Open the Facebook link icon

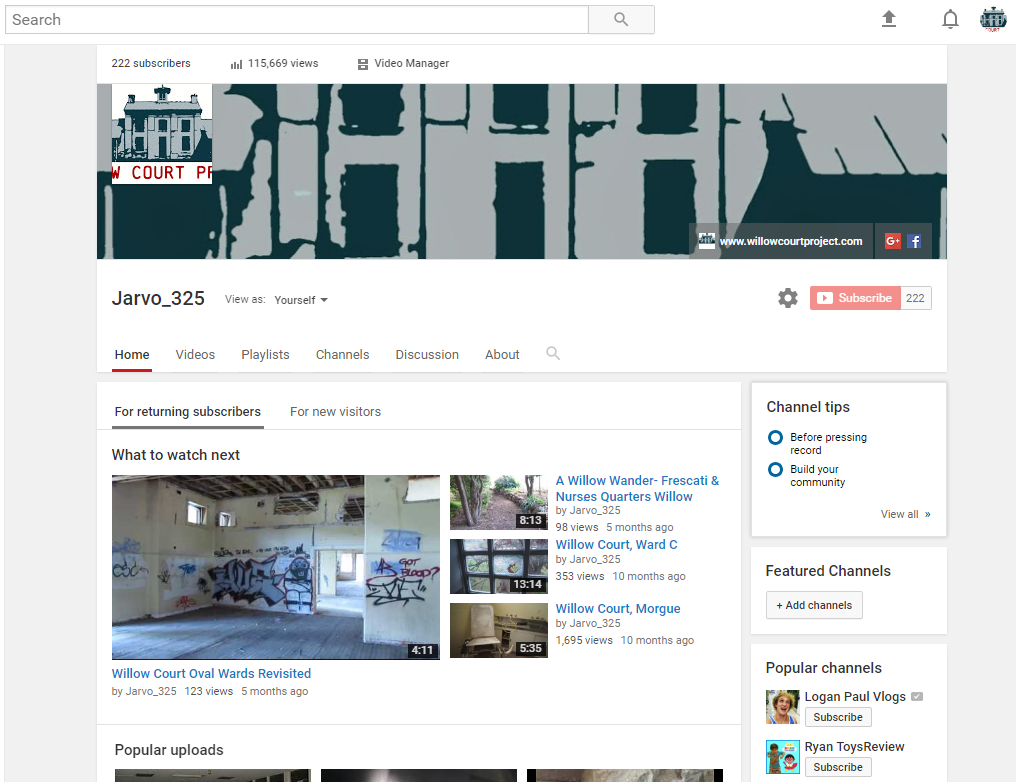tap(914, 241)
